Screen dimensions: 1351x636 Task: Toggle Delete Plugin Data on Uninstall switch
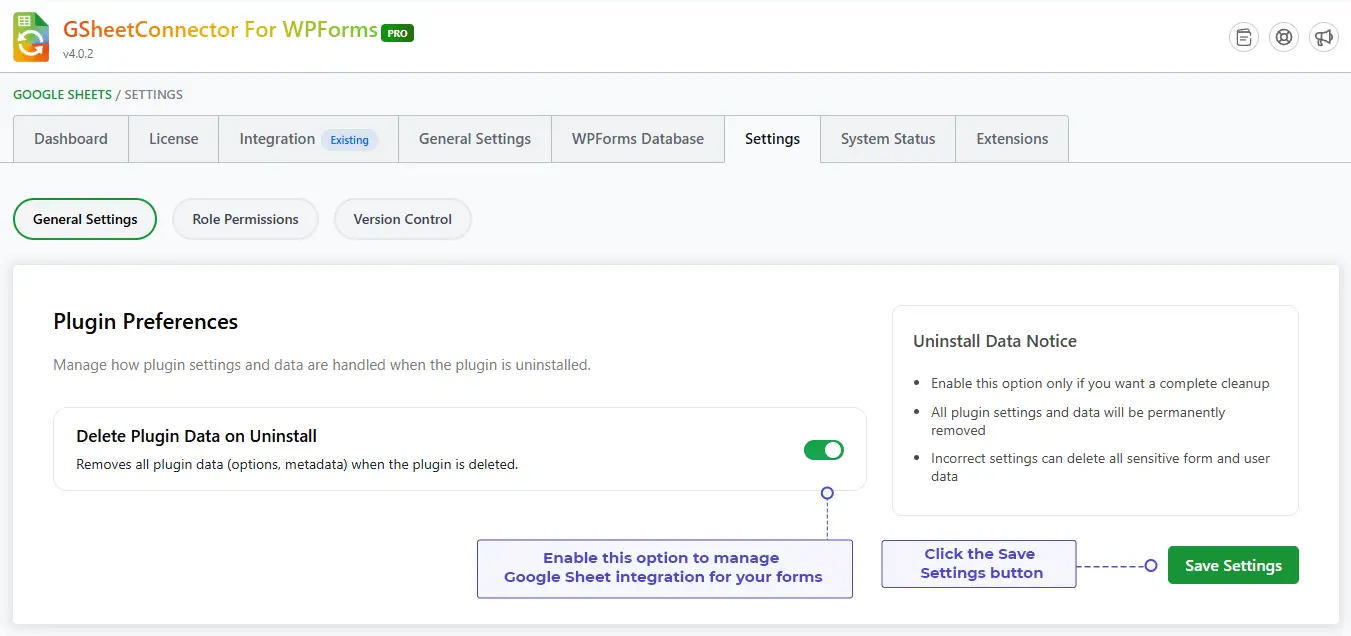[824, 450]
